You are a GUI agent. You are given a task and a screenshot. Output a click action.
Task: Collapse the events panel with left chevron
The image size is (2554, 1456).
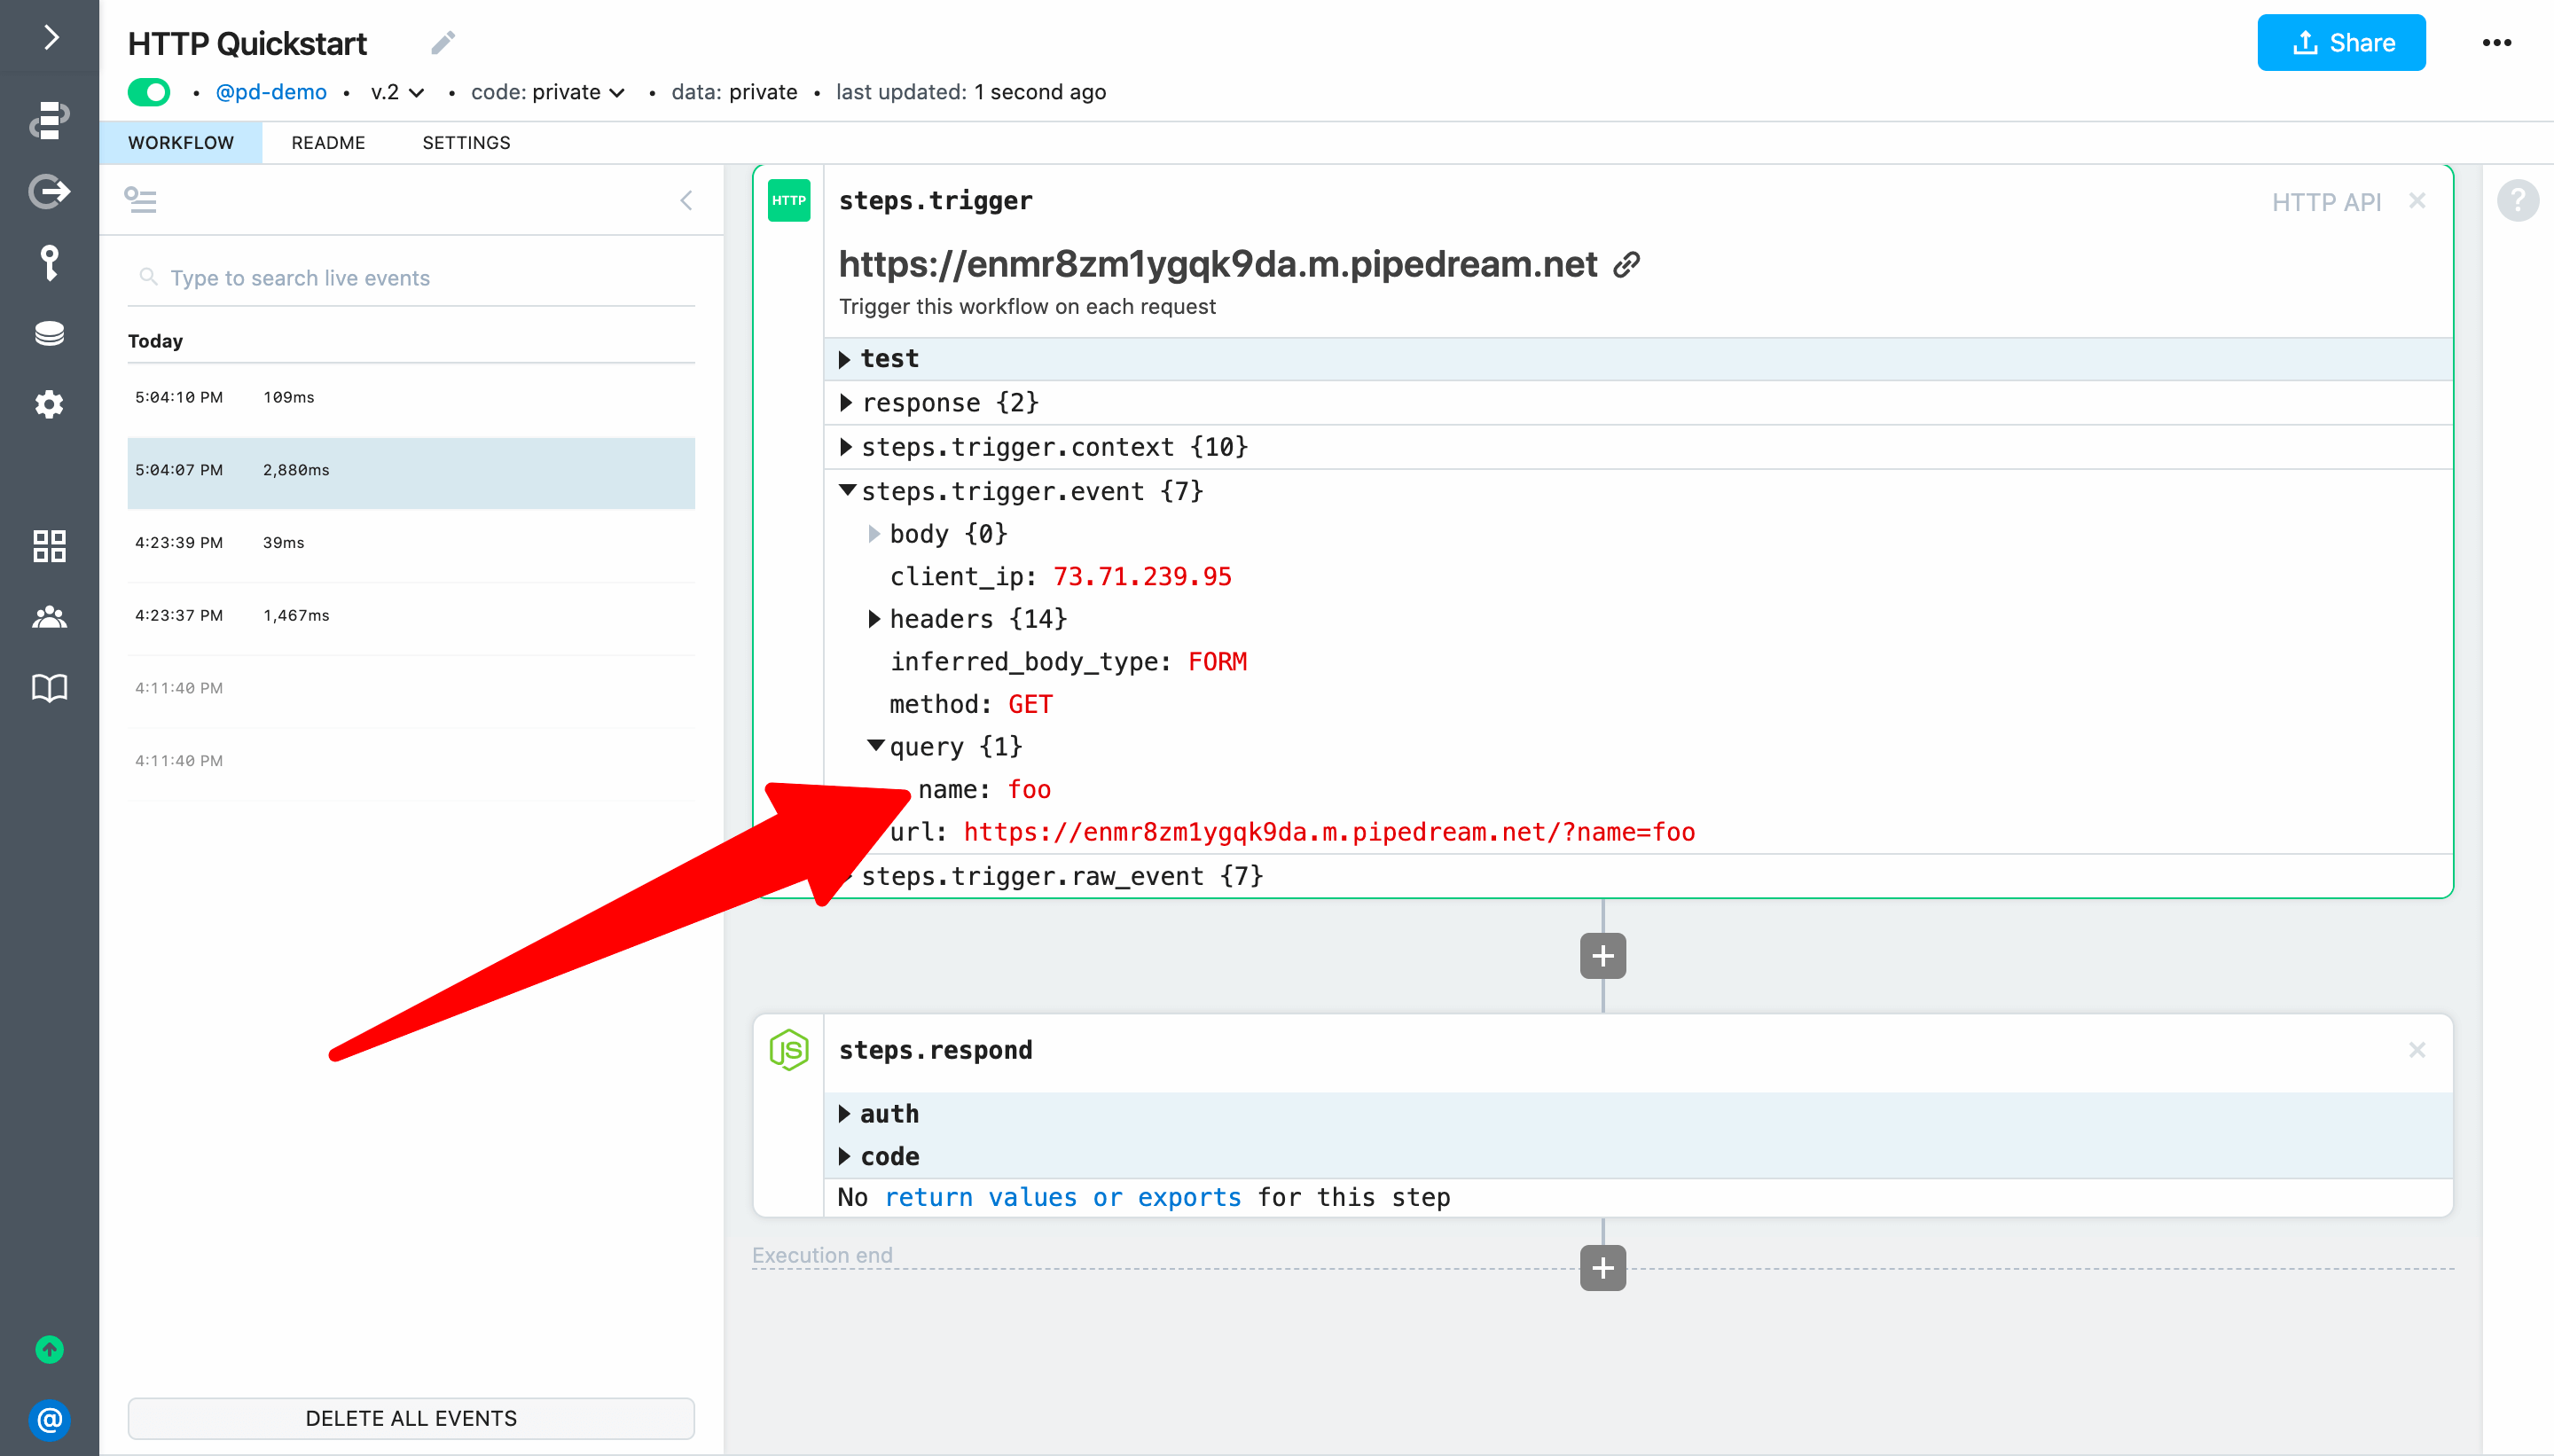(686, 200)
